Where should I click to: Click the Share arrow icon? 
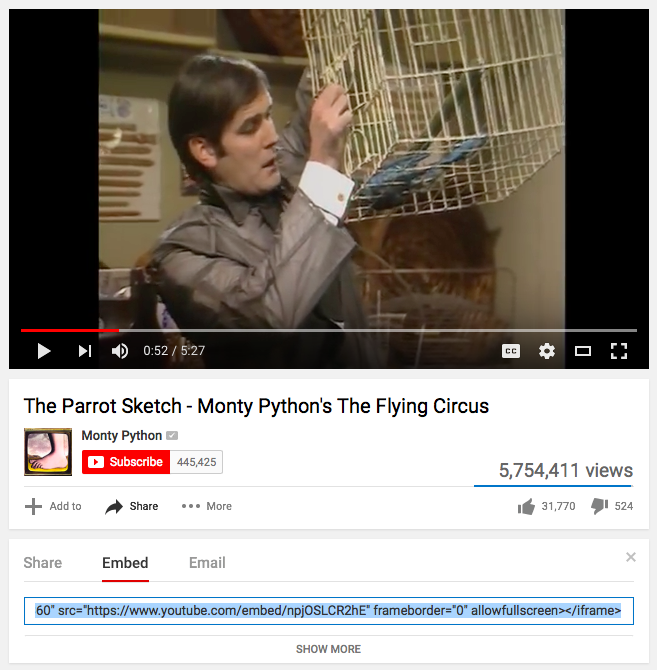[114, 507]
